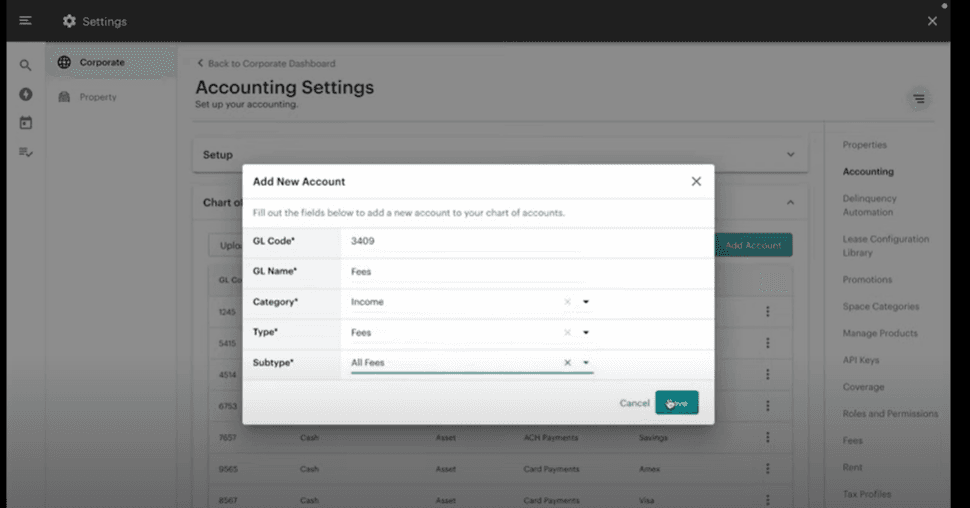Open Space Categories settings

click(x=880, y=306)
